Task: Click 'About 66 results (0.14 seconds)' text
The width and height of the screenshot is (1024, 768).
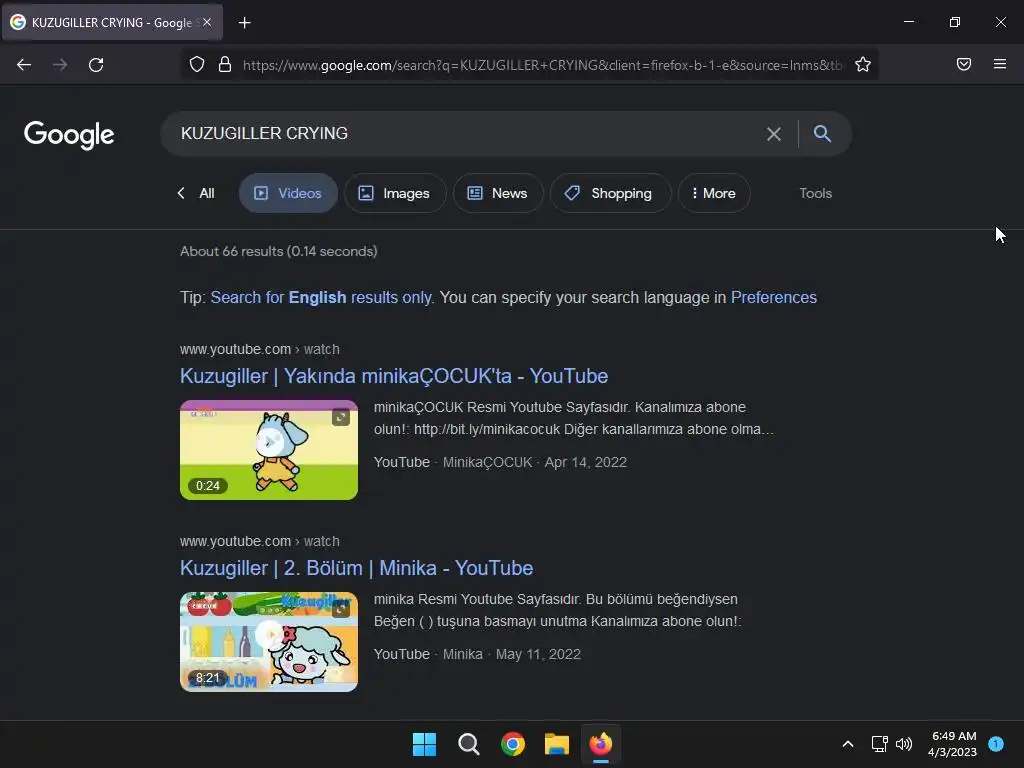Action: (279, 251)
